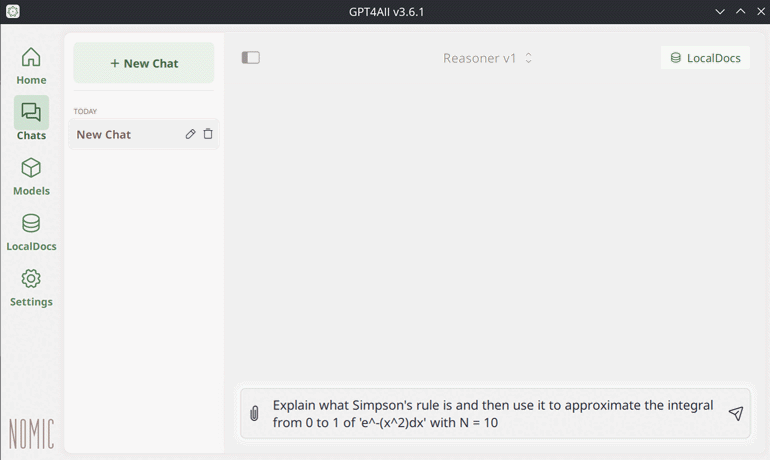Delete New Chat with trash icon
770x460 pixels.
(x=208, y=134)
